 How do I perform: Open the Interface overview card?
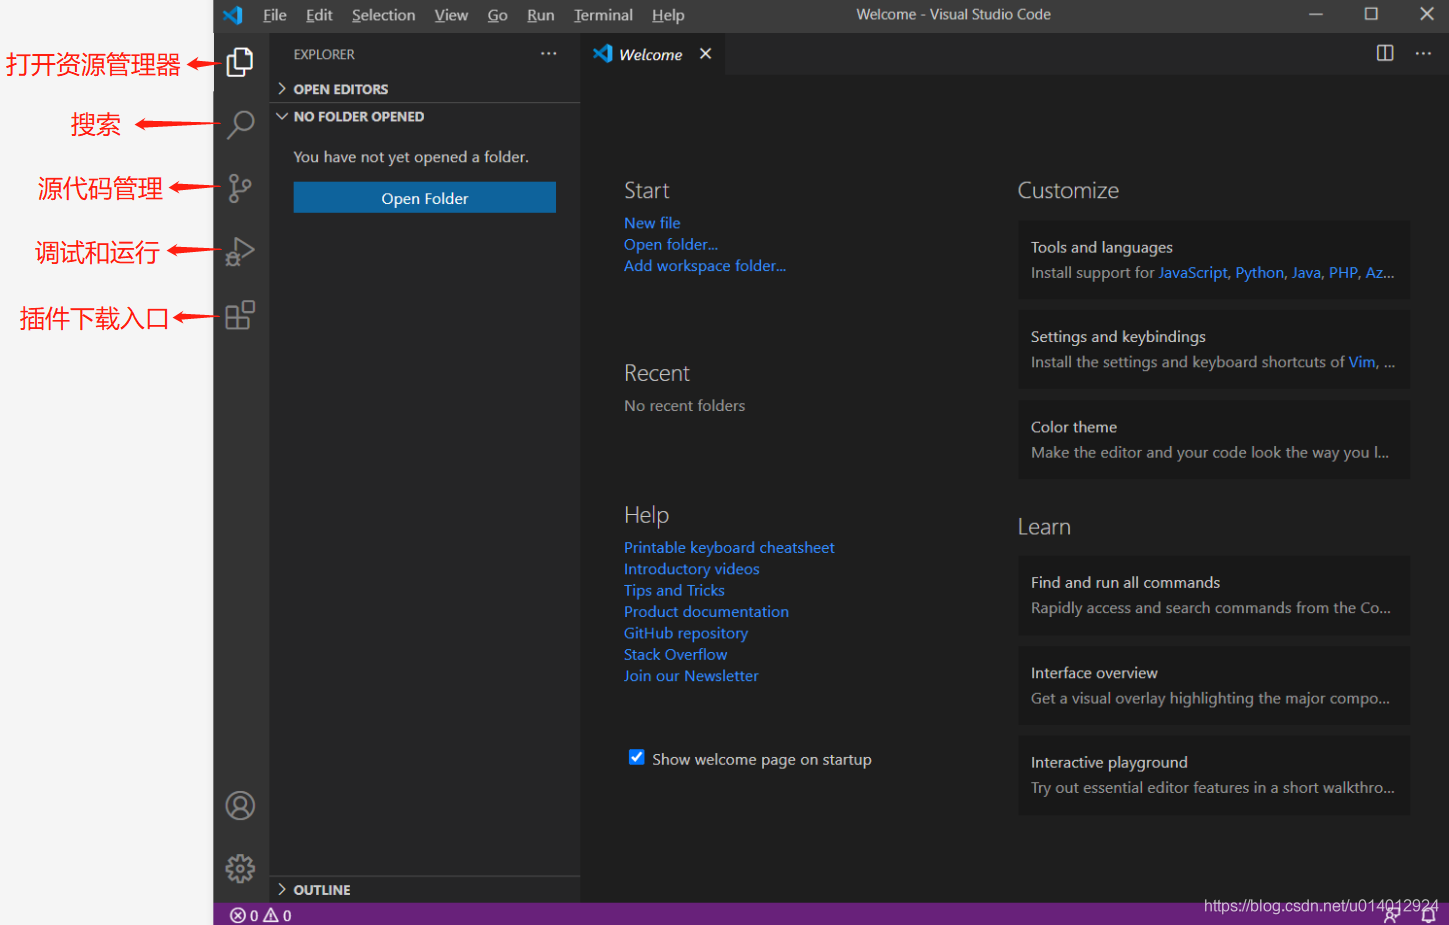(1214, 685)
